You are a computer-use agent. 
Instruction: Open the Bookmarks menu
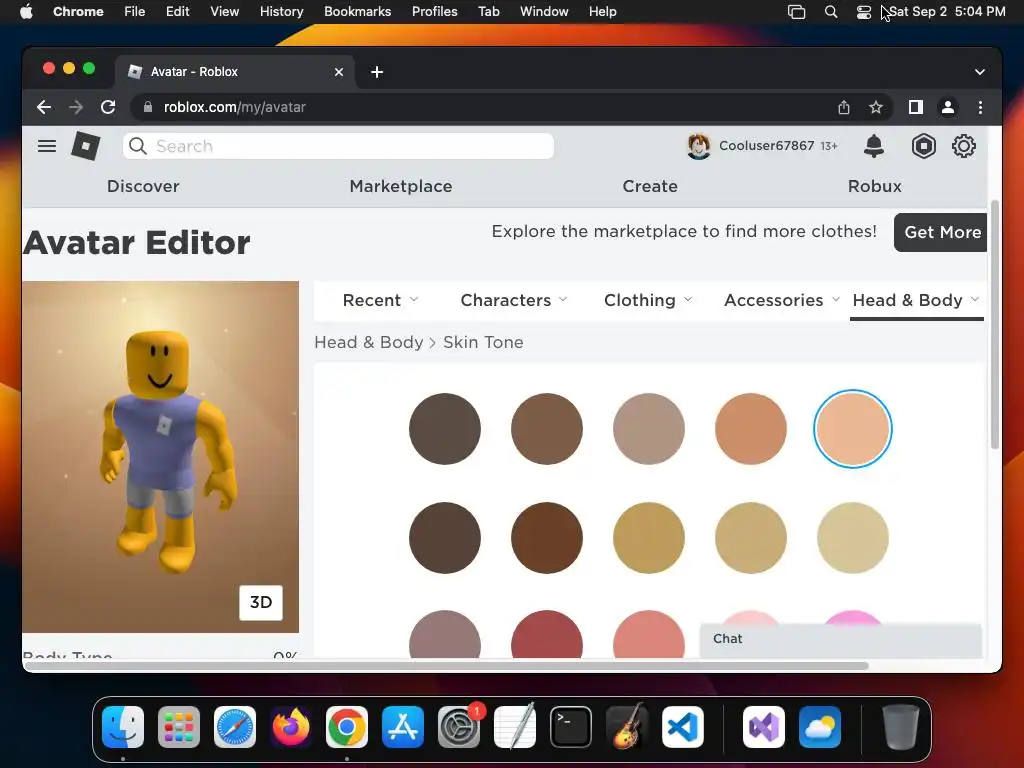point(357,12)
